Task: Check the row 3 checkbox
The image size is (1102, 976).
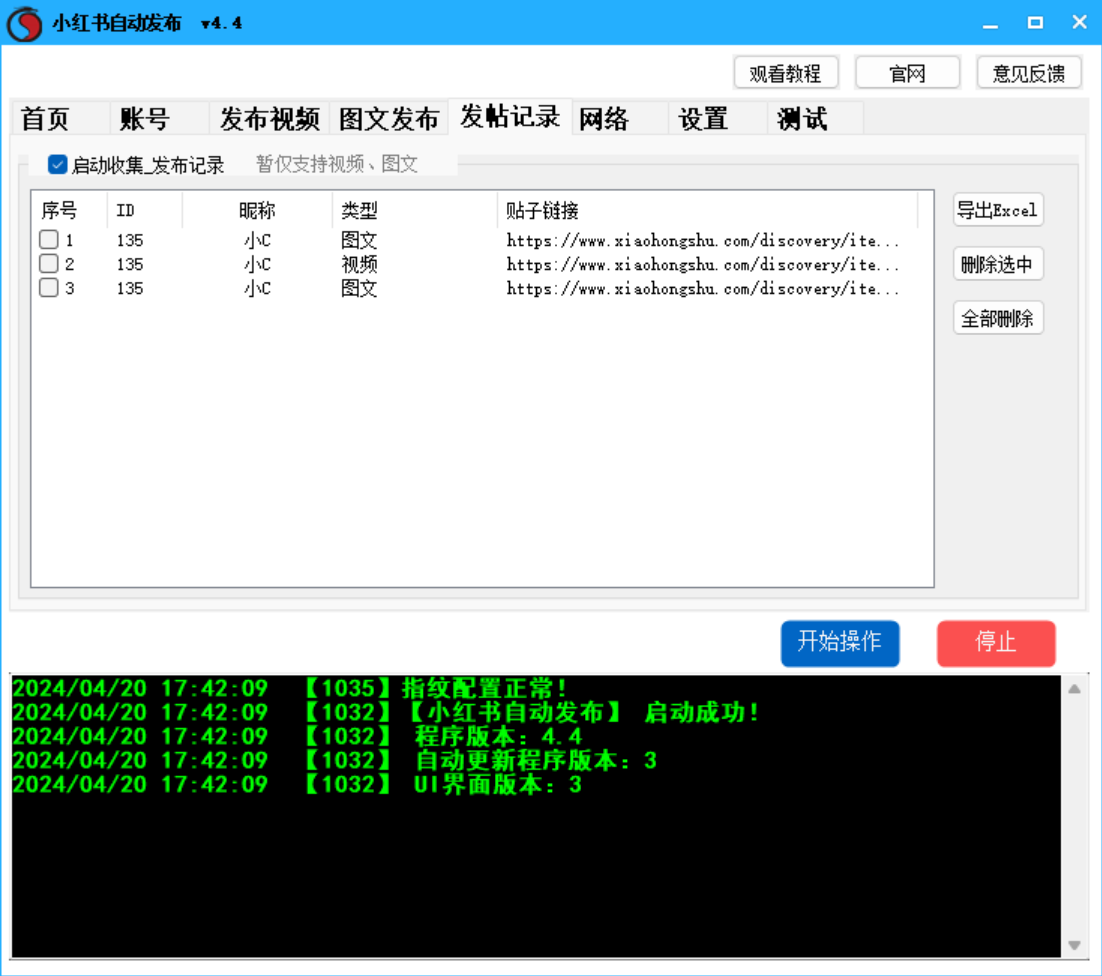Action: (x=48, y=287)
